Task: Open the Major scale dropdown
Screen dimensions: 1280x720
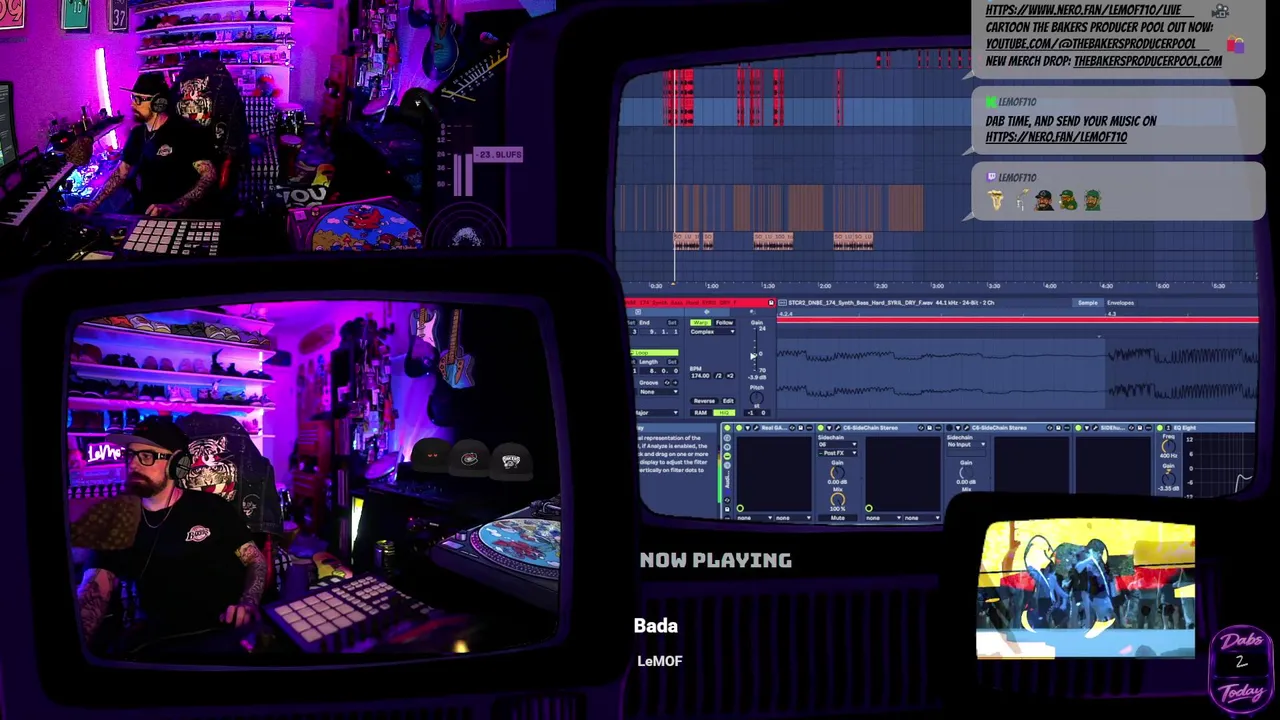Action: pyautogui.click(x=655, y=412)
